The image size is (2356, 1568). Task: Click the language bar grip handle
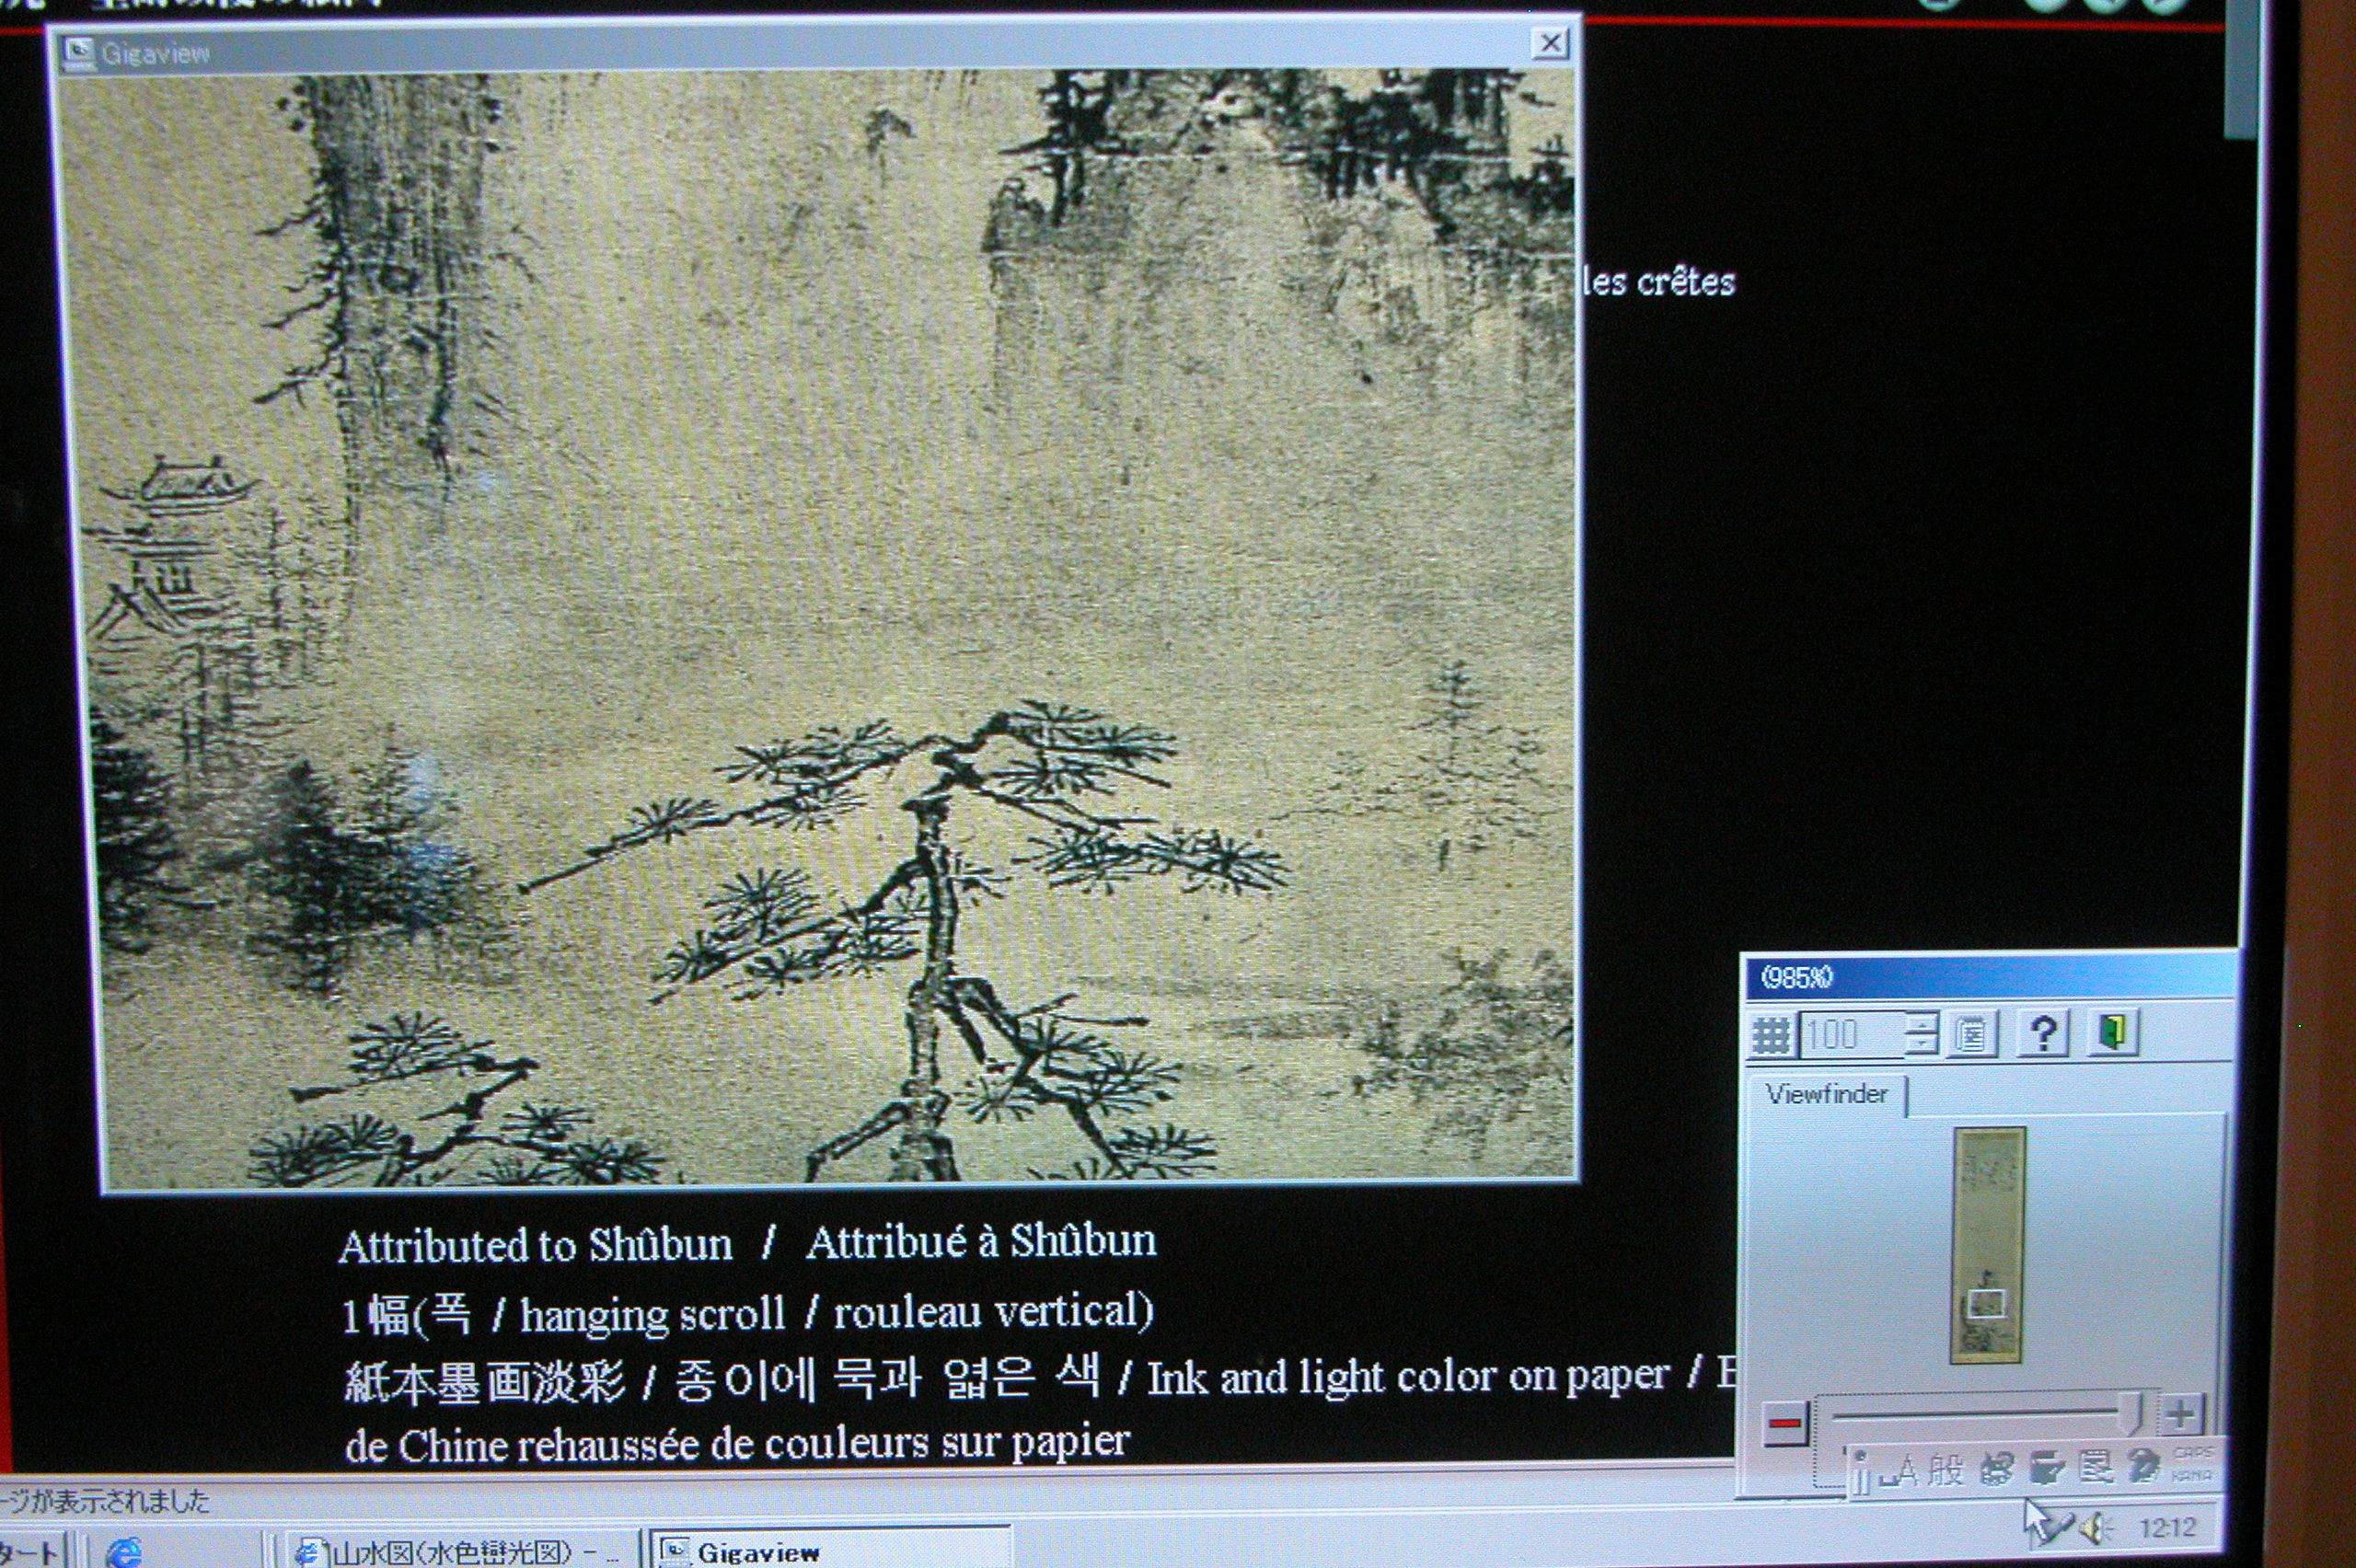click(1861, 1472)
